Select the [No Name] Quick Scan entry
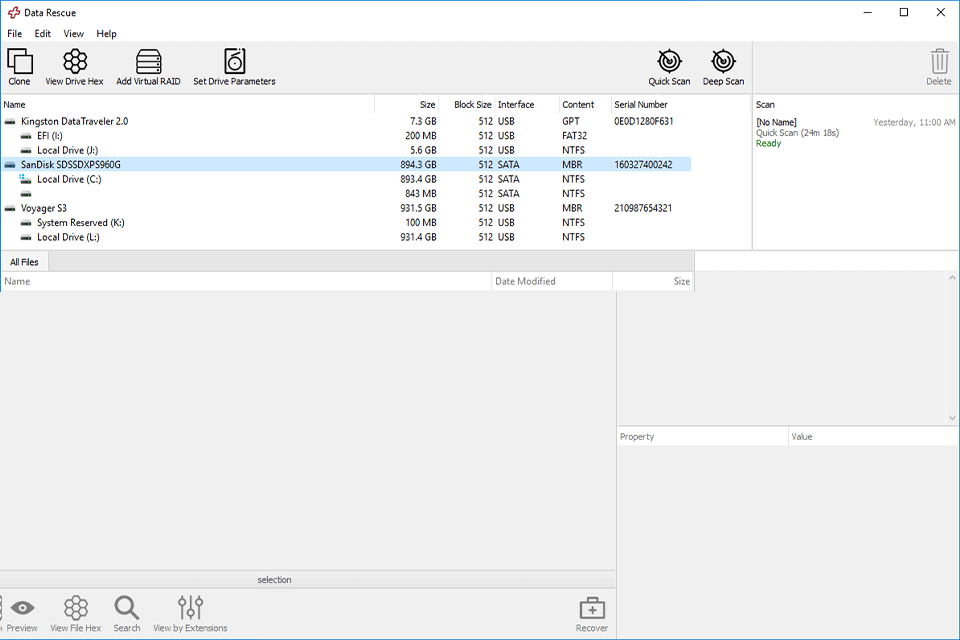This screenshot has width=960, height=640. [x=855, y=133]
